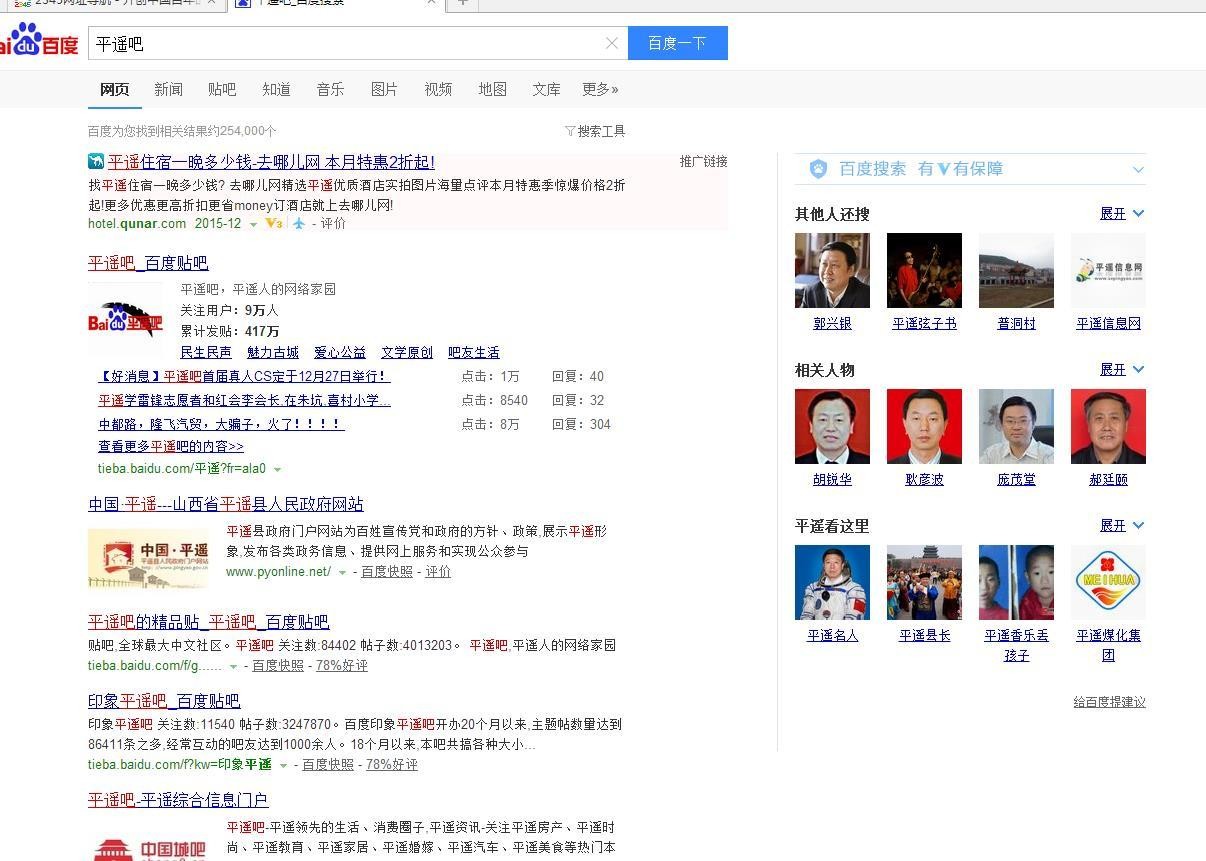Click the 郭兴银 photo thumbnail

832,270
